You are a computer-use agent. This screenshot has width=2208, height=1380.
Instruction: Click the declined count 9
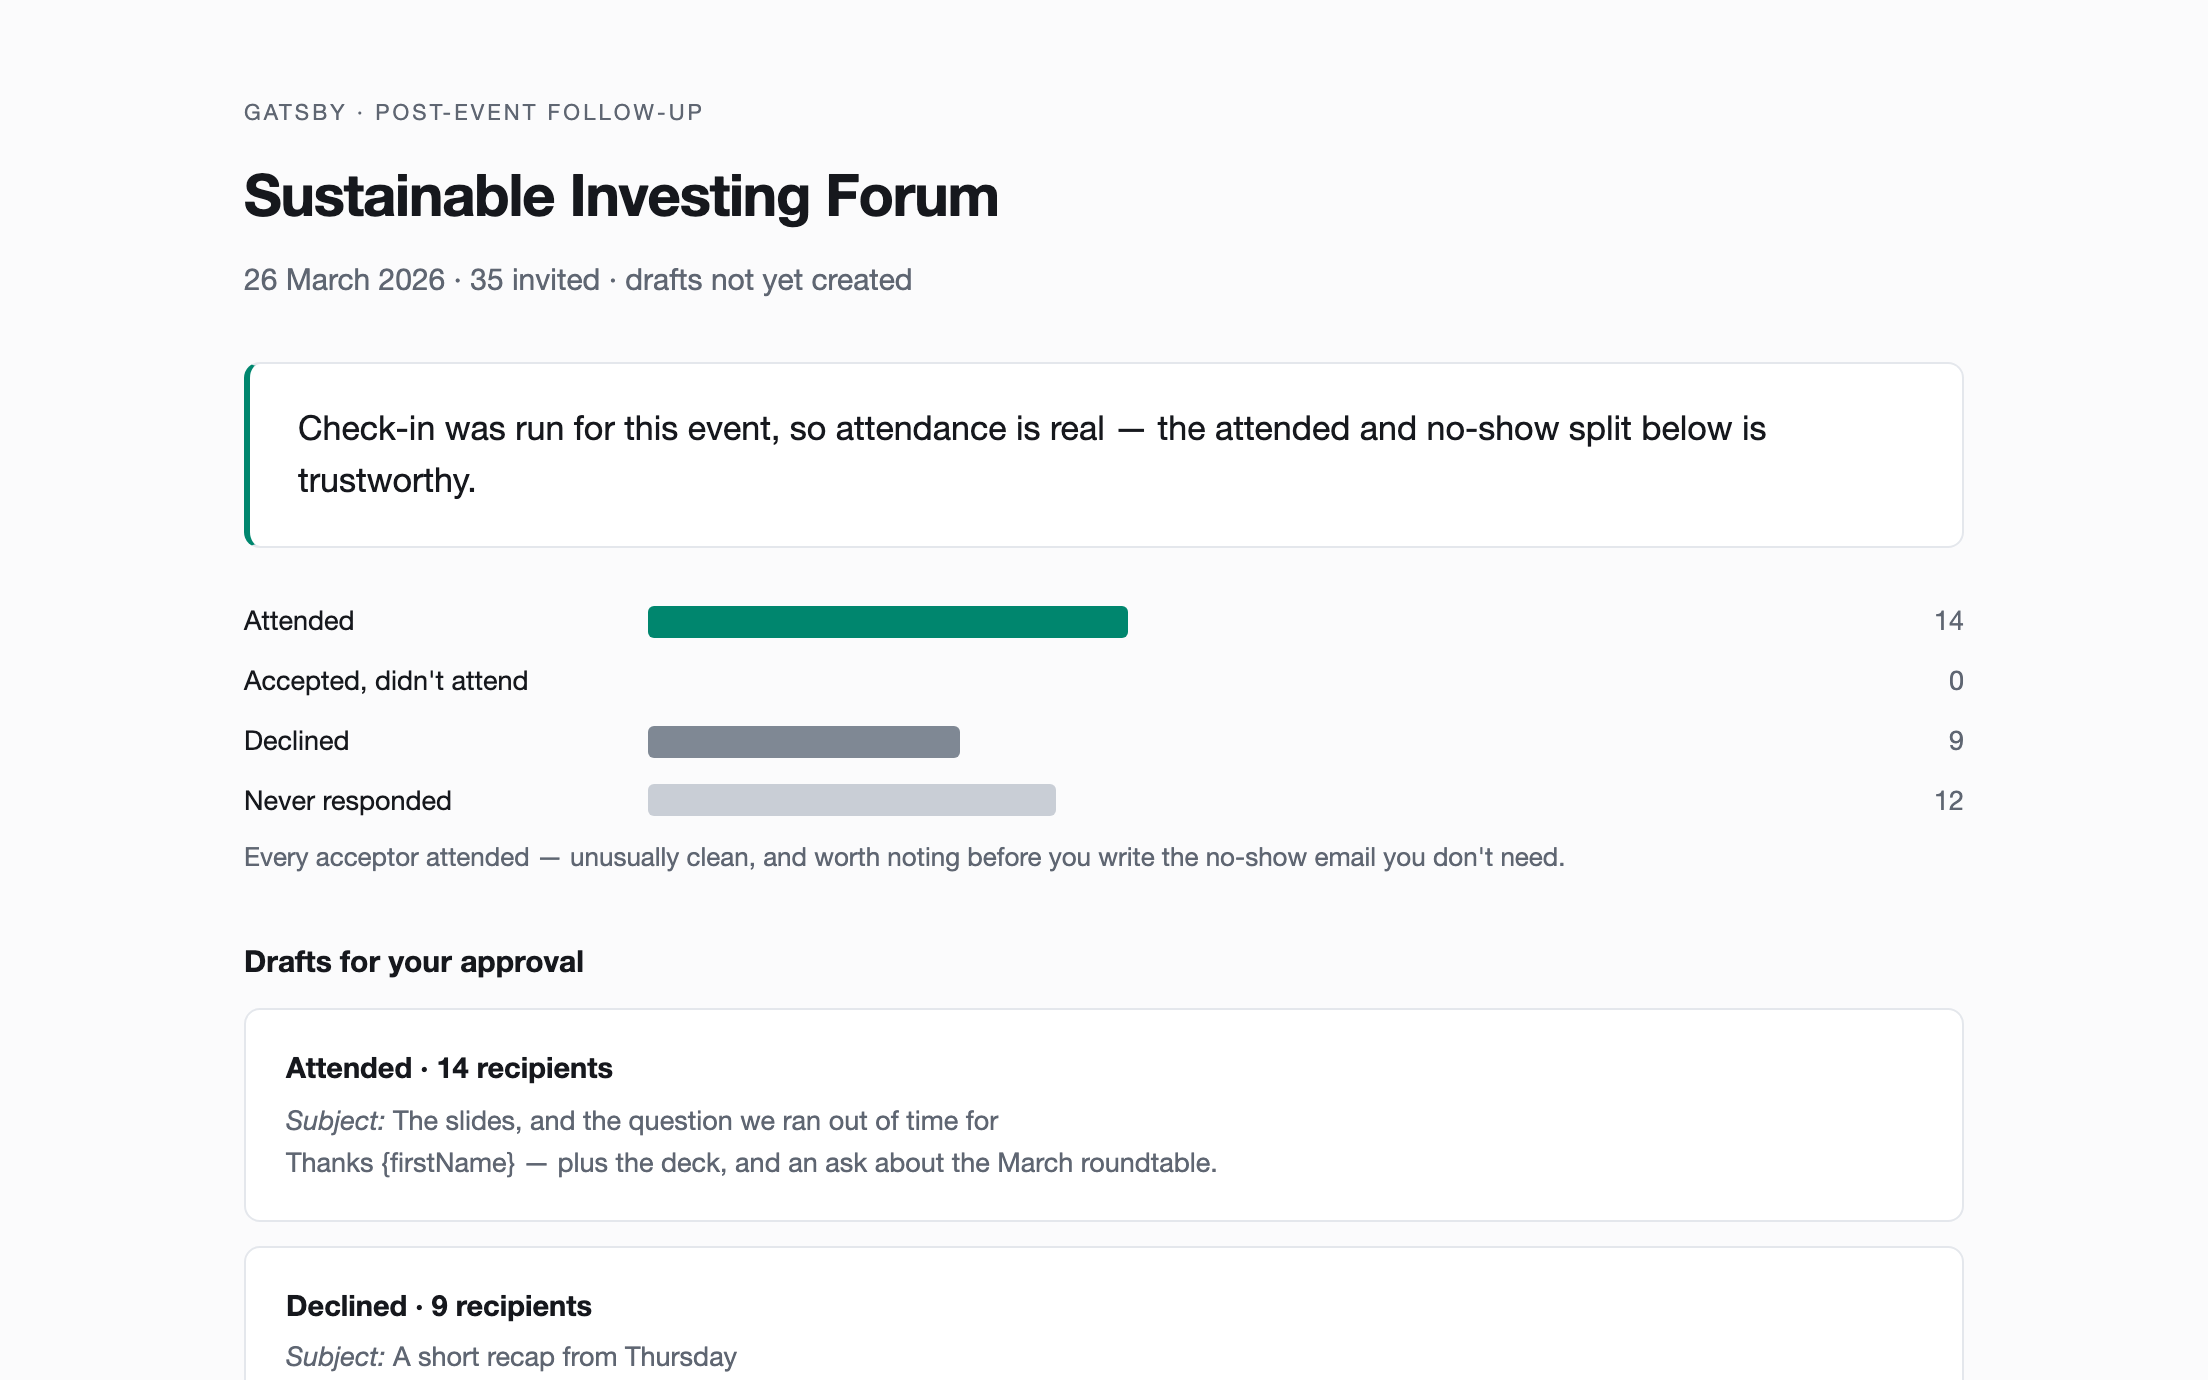1956,741
